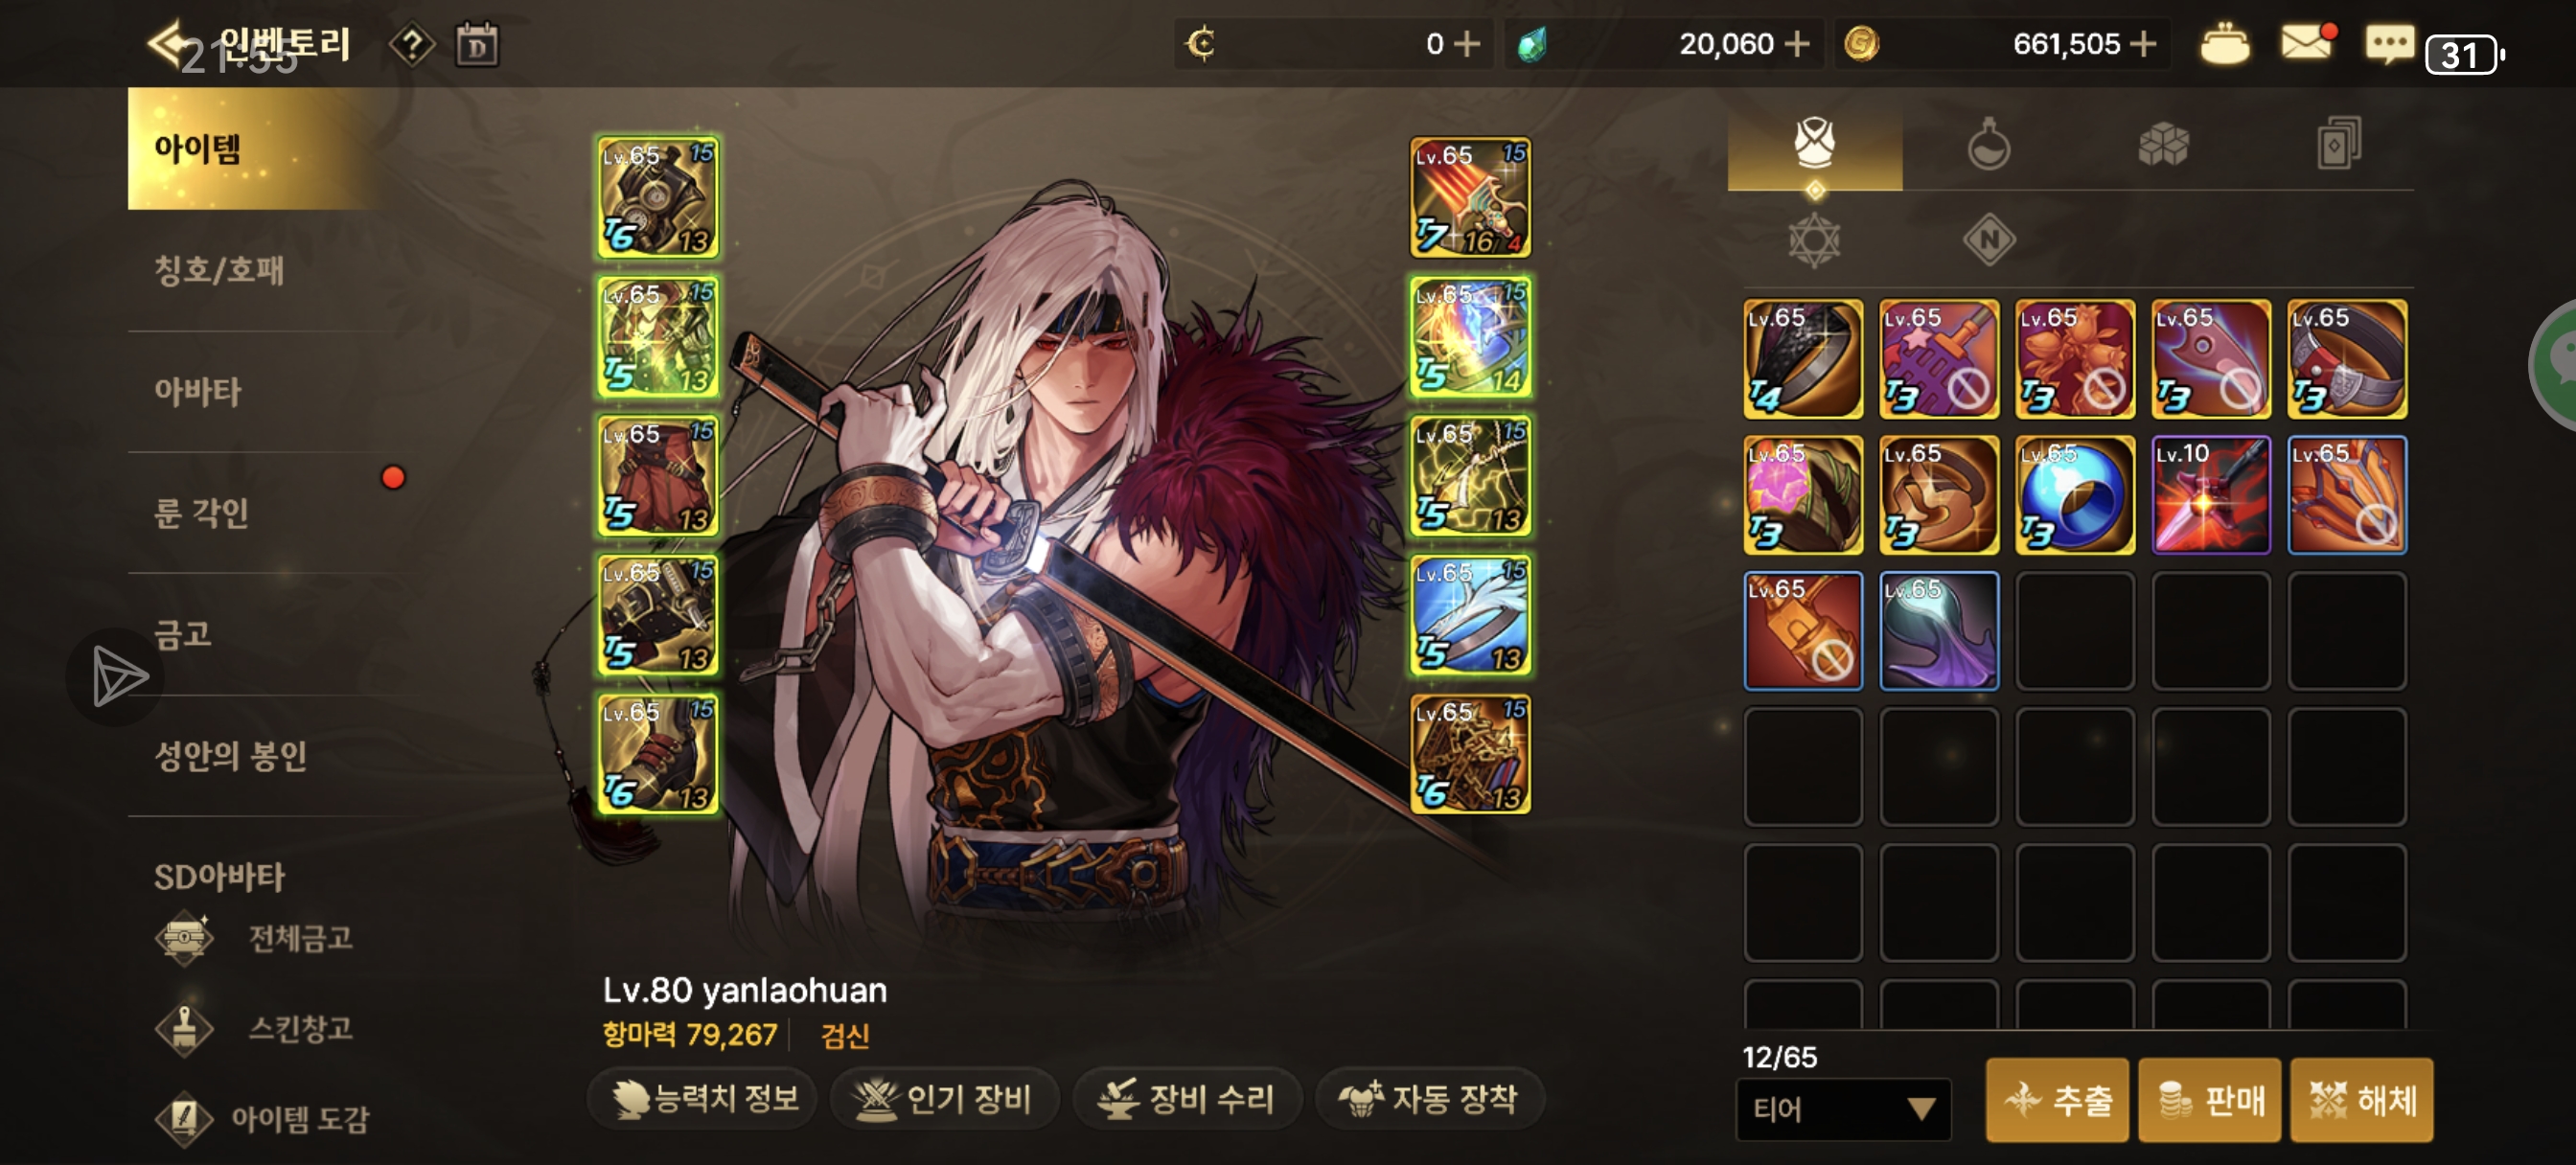Open the mail envelope icon

2307,43
